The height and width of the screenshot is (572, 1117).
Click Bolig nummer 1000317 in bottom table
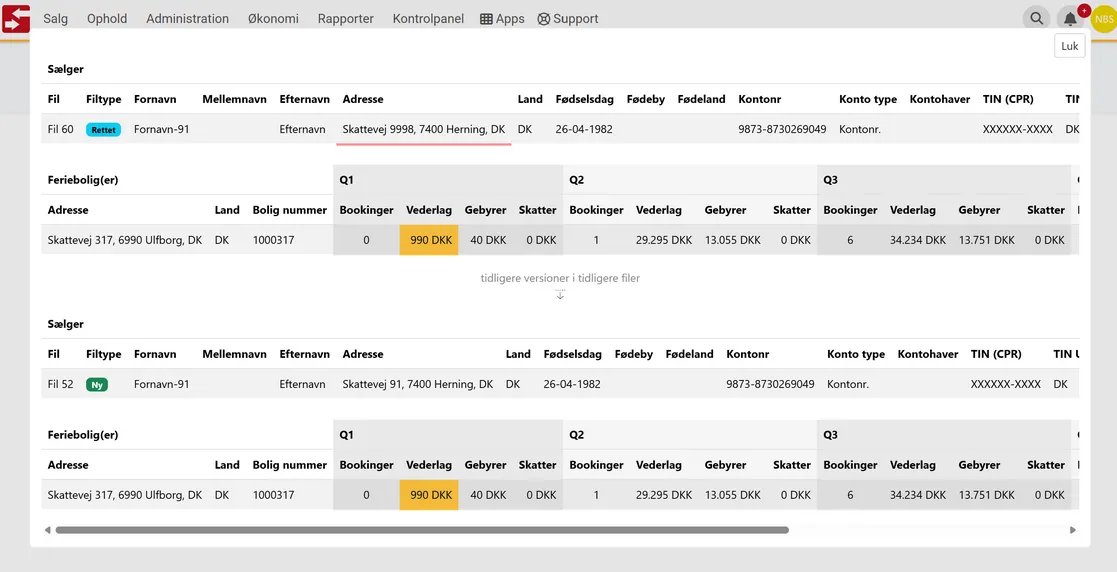tap(274, 495)
